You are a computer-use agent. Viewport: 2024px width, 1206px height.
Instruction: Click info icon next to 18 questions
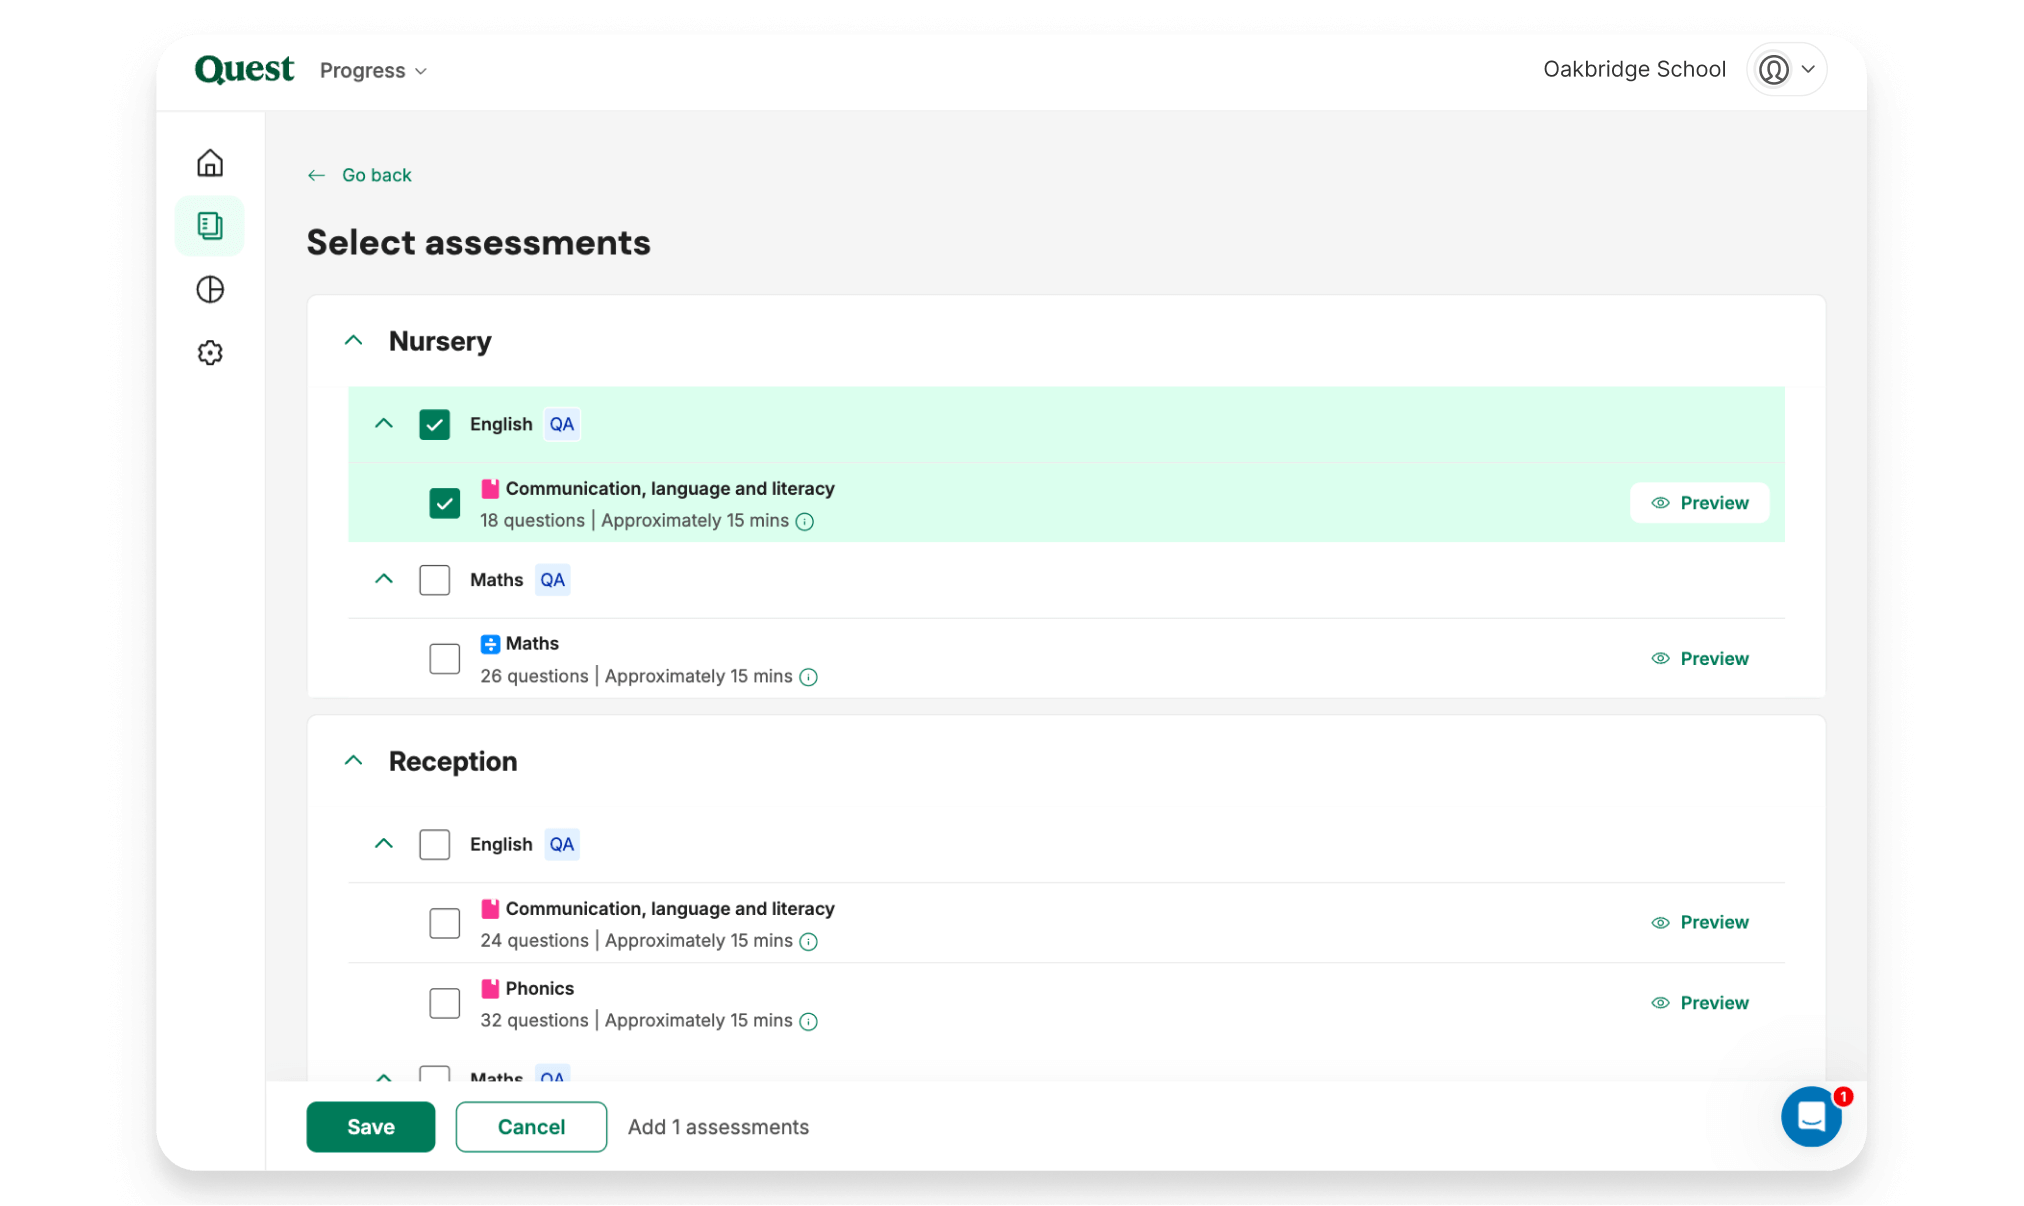tap(805, 522)
